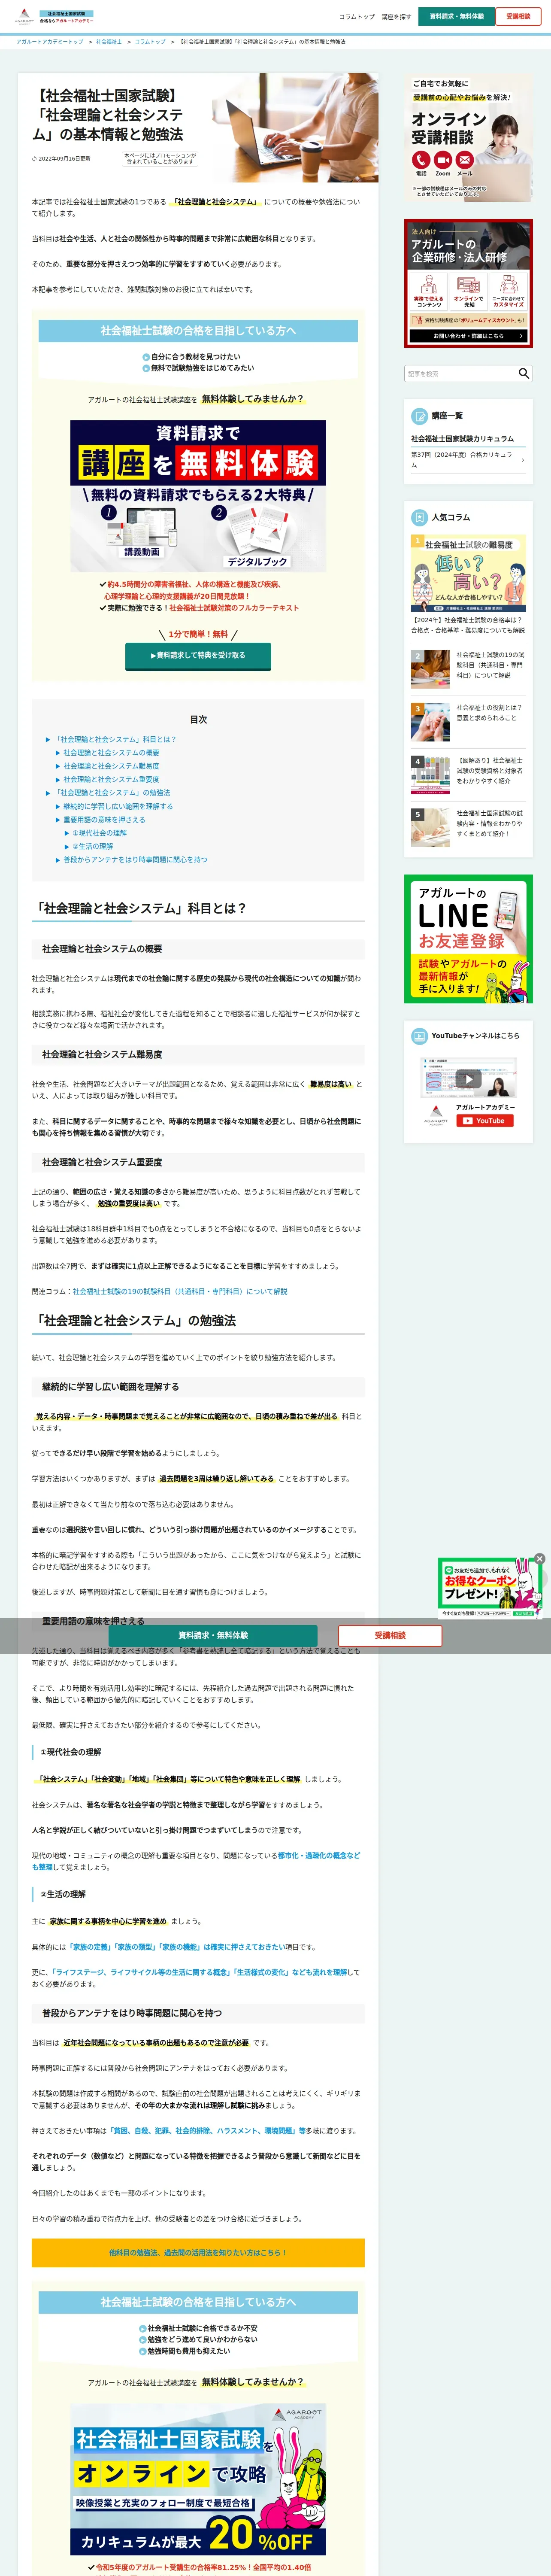Click the telephone consultation icon
This screenshot has width=551, height=2576.
coord(421,160)
